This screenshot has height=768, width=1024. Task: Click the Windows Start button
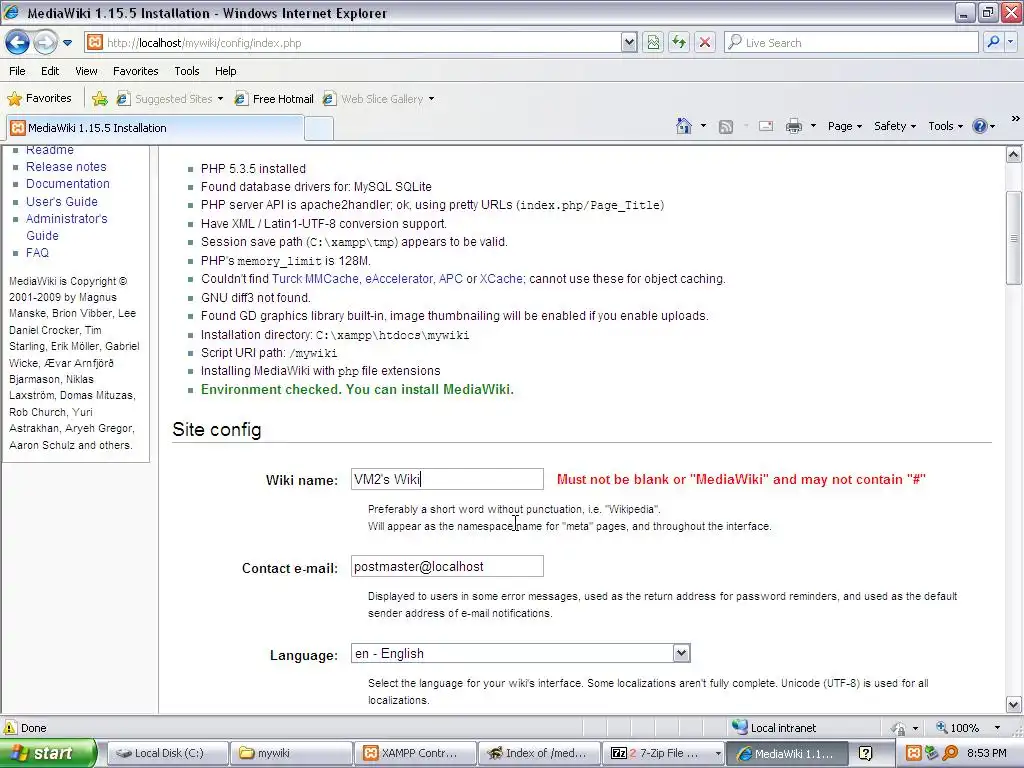(x=48, y=753)
